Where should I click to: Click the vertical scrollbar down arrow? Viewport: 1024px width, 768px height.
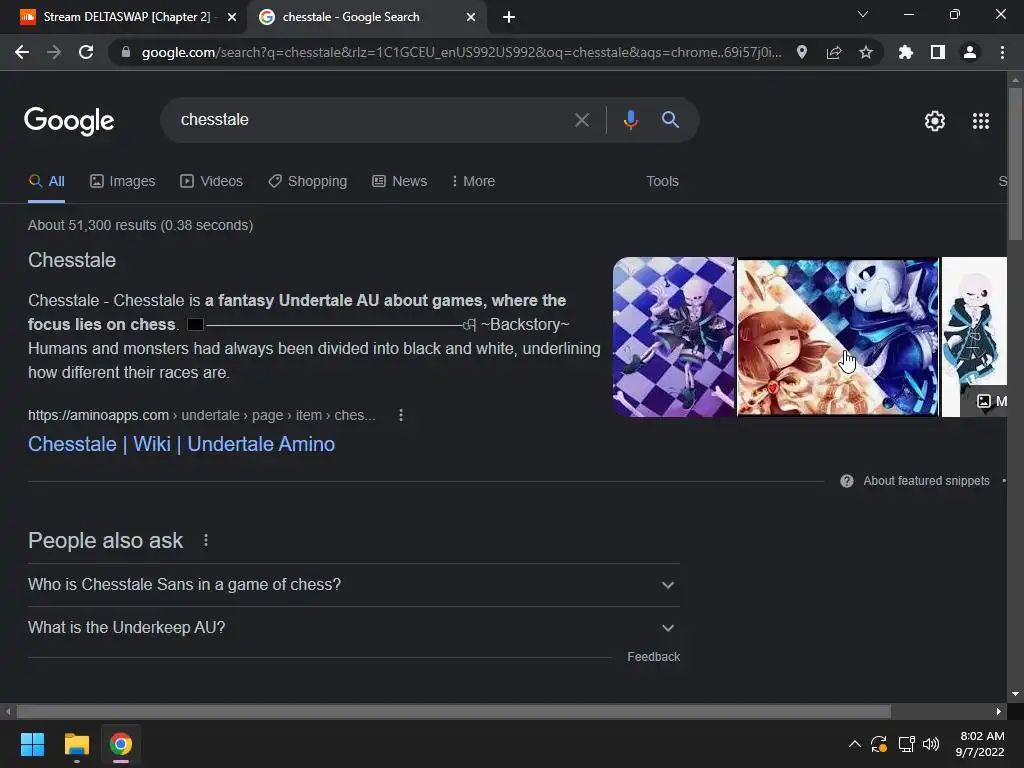(x=1015, y=694)
